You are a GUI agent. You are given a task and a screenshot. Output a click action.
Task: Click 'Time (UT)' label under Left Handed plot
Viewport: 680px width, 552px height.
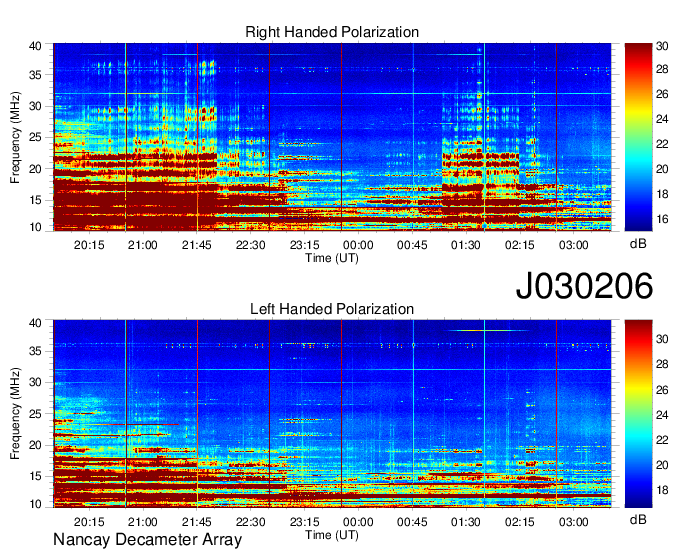click(332, 535)
